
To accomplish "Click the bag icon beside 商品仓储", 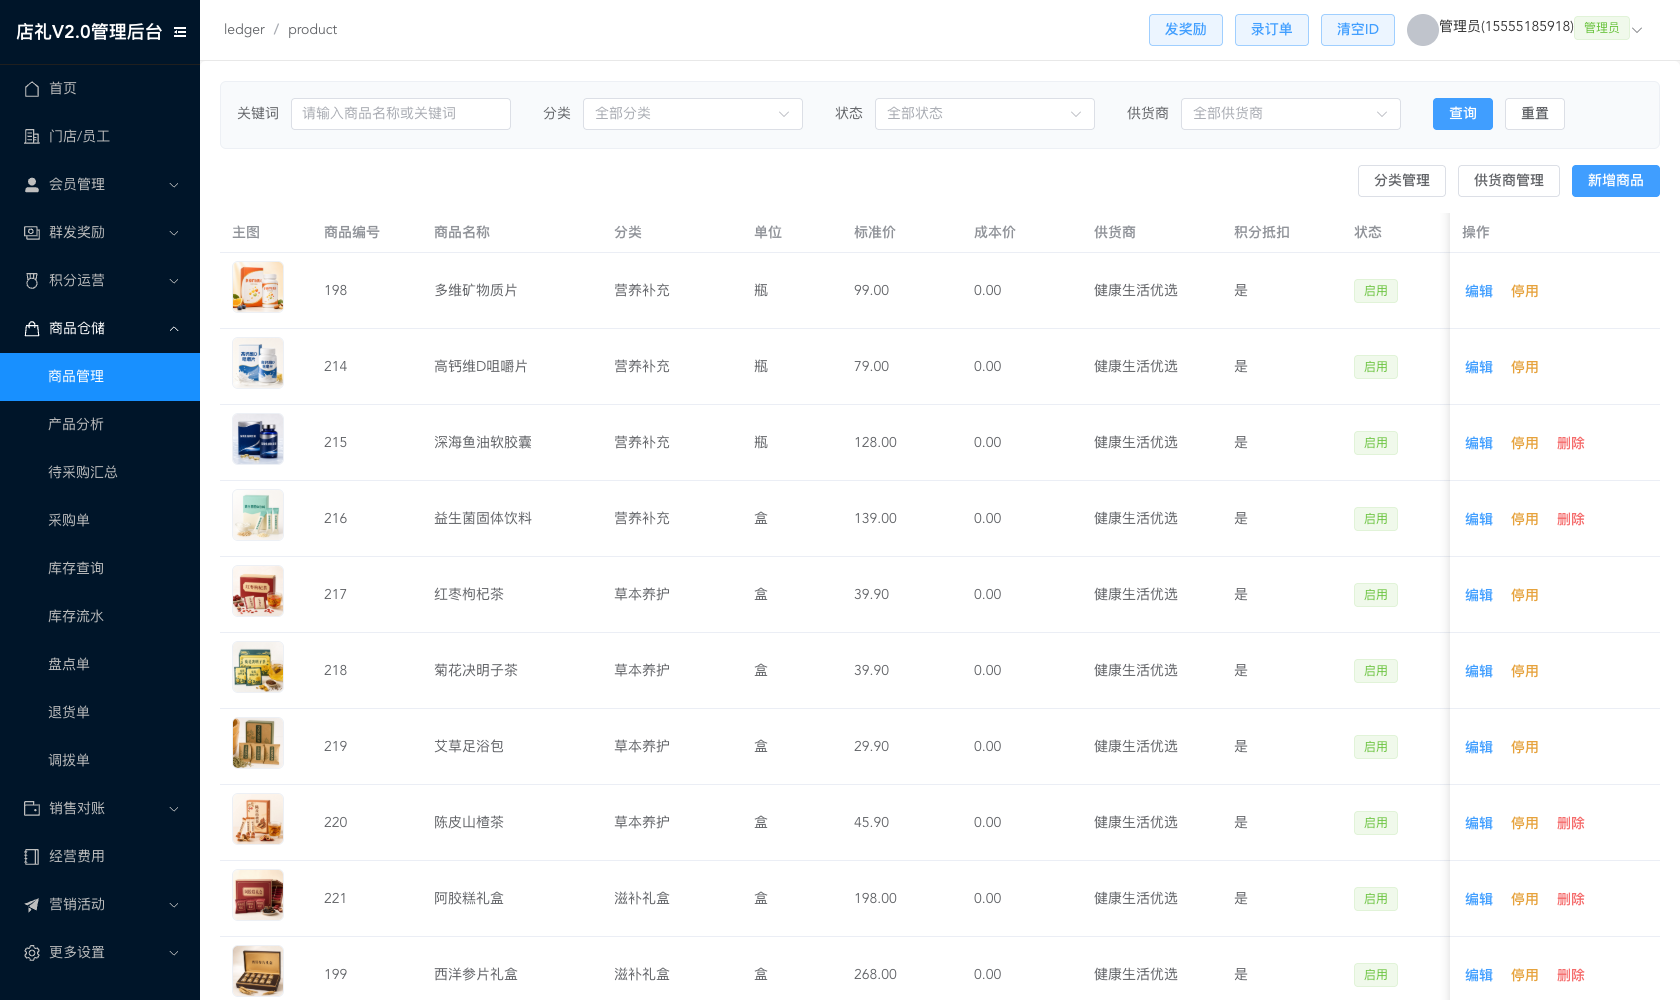I will click(x=32, y=328).
